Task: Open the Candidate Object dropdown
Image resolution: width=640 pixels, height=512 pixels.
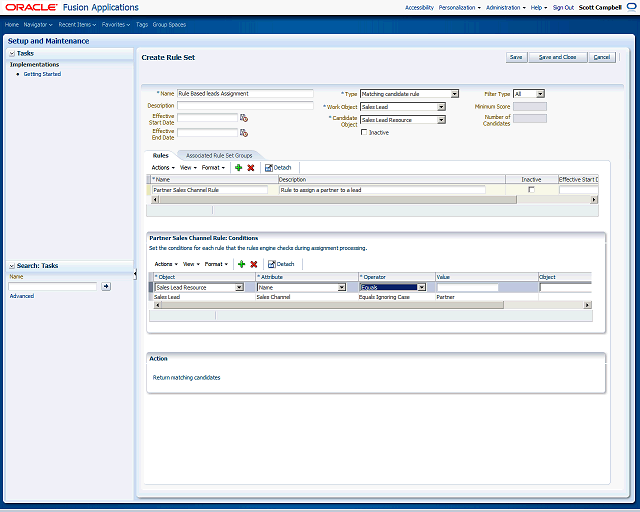Action: pyautogui.click(x=441, y=120)
